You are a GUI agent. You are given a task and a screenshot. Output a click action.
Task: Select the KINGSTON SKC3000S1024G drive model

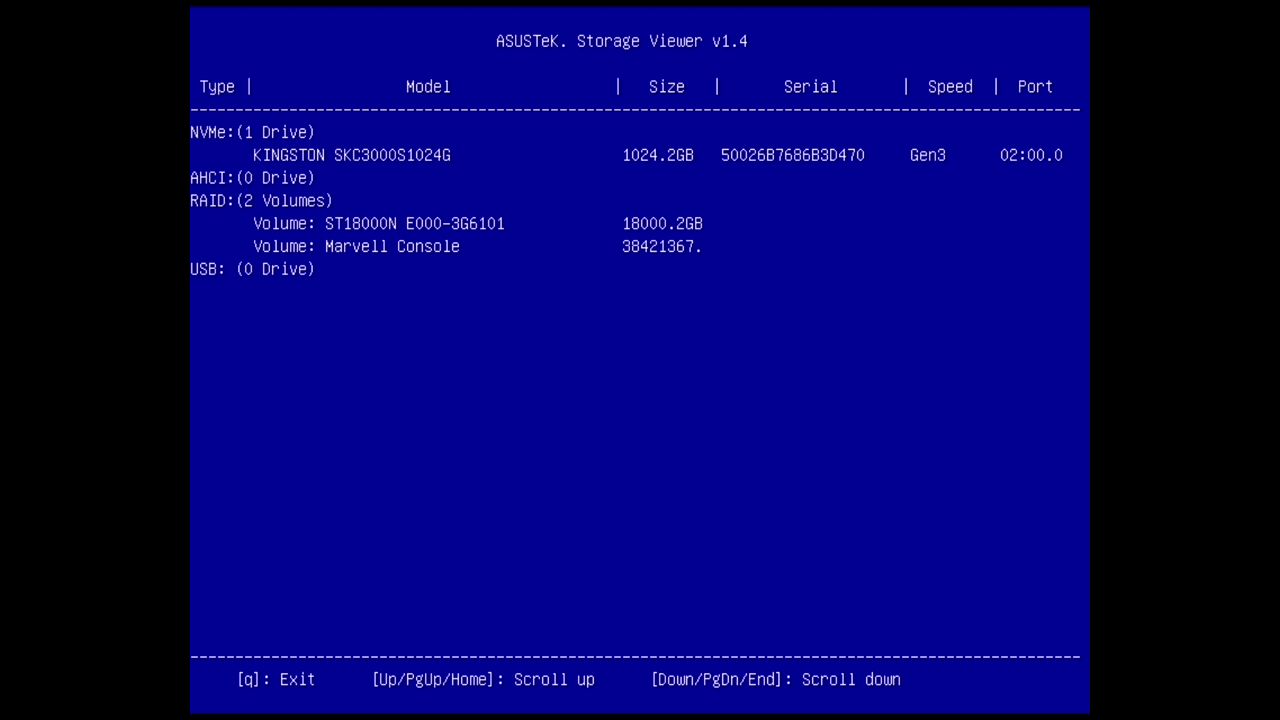point(352,155)
